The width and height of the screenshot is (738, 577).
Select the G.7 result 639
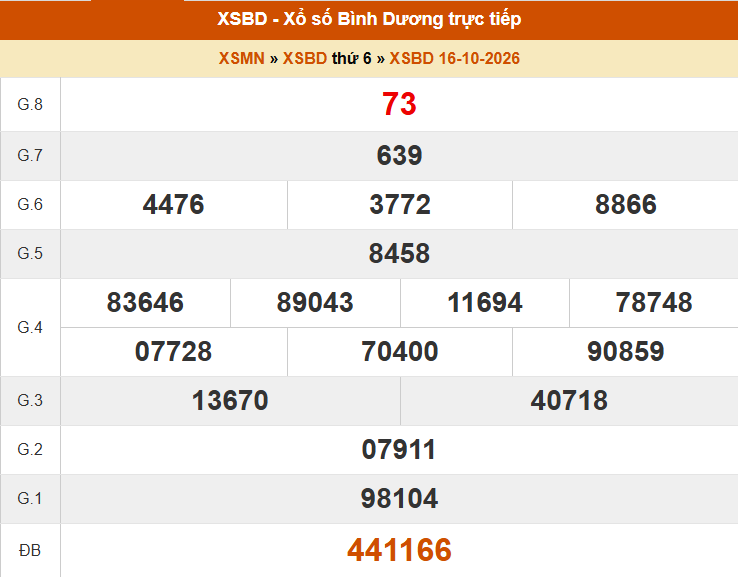399,155
